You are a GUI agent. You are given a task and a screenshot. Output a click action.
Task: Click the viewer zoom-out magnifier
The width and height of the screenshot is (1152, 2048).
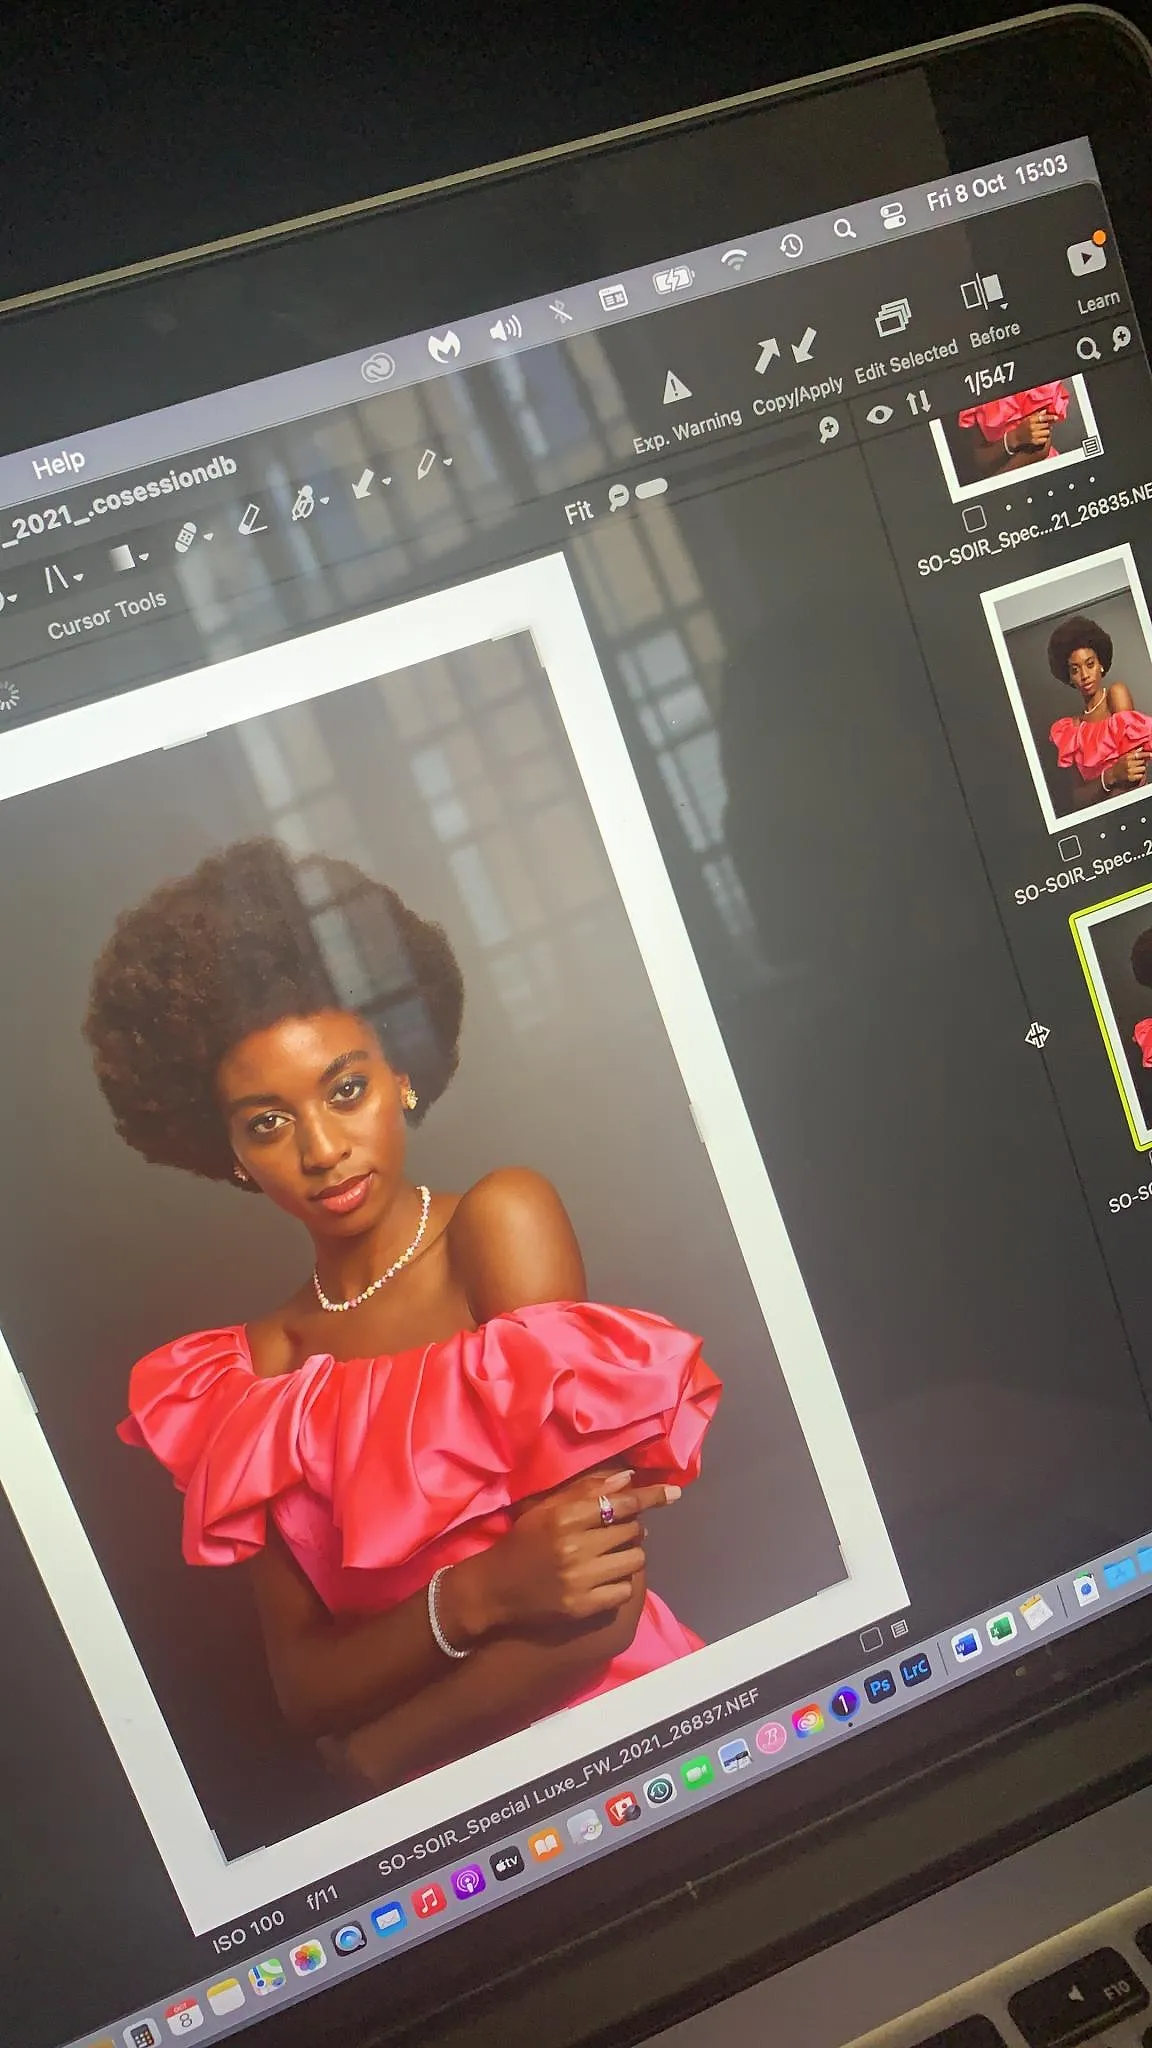[x=619, y=497]
